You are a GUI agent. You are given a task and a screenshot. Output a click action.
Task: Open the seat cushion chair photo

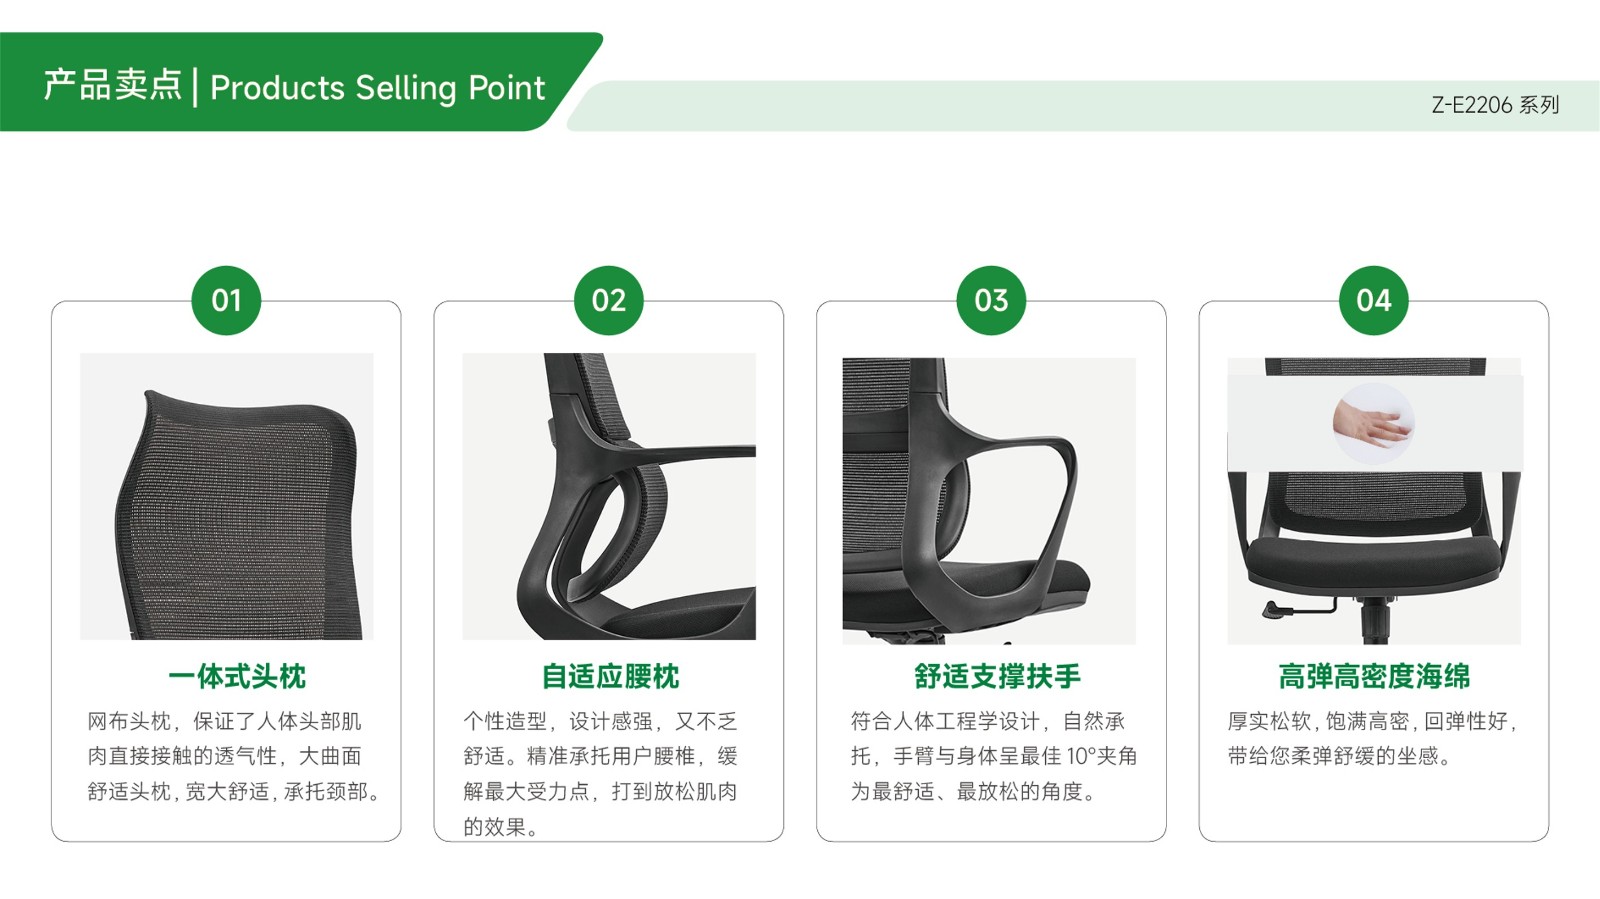coord(1374,500)
